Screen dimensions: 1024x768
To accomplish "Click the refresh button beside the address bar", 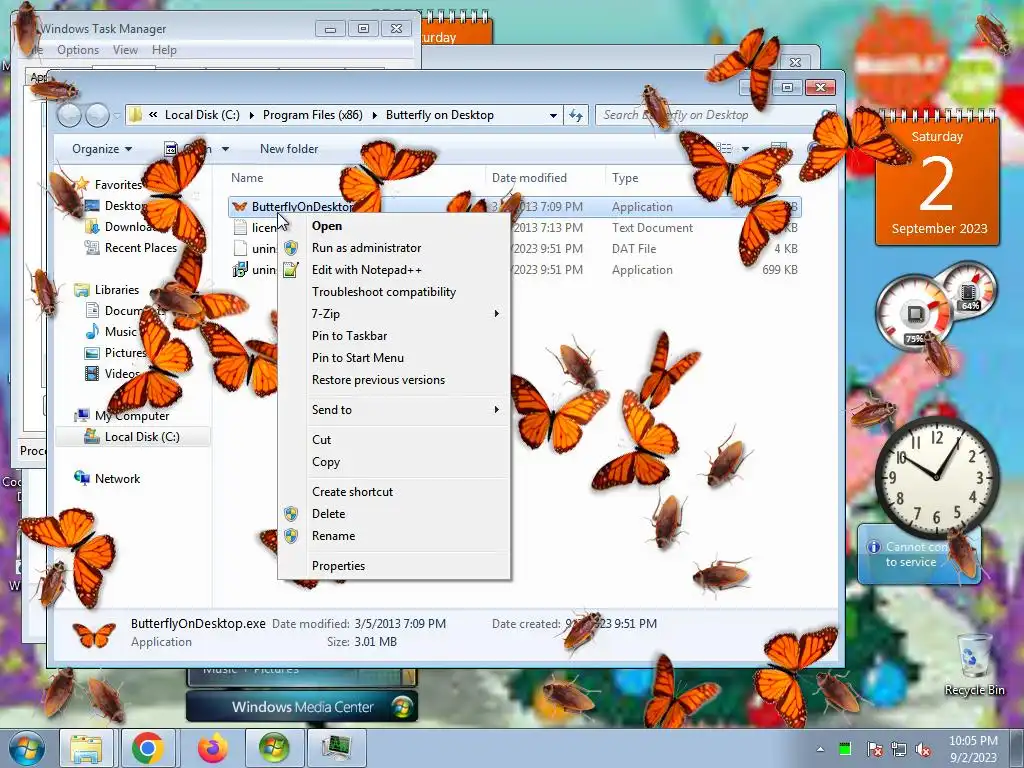I will pos(575,115).
